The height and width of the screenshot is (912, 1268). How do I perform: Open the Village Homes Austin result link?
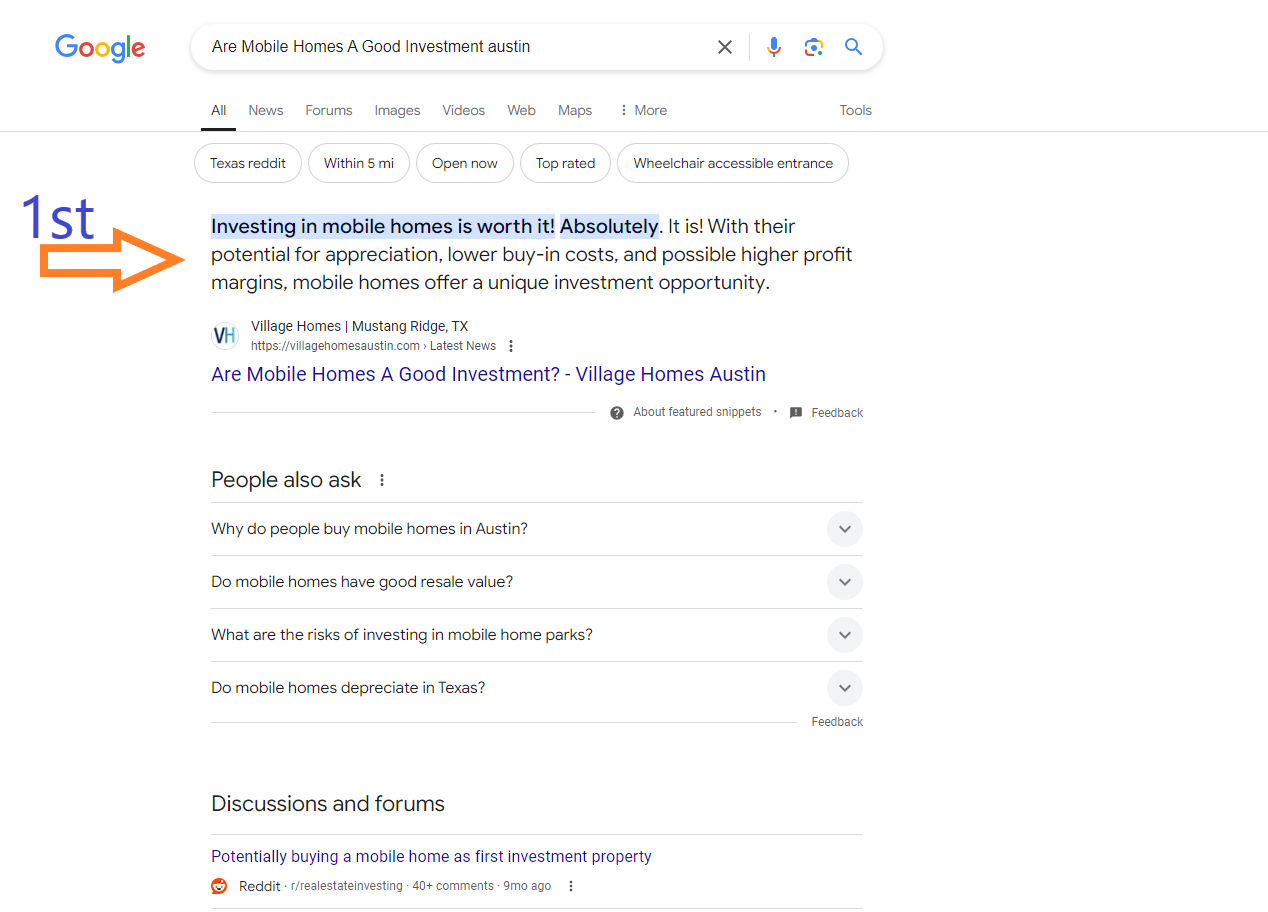tap(488, 374)
